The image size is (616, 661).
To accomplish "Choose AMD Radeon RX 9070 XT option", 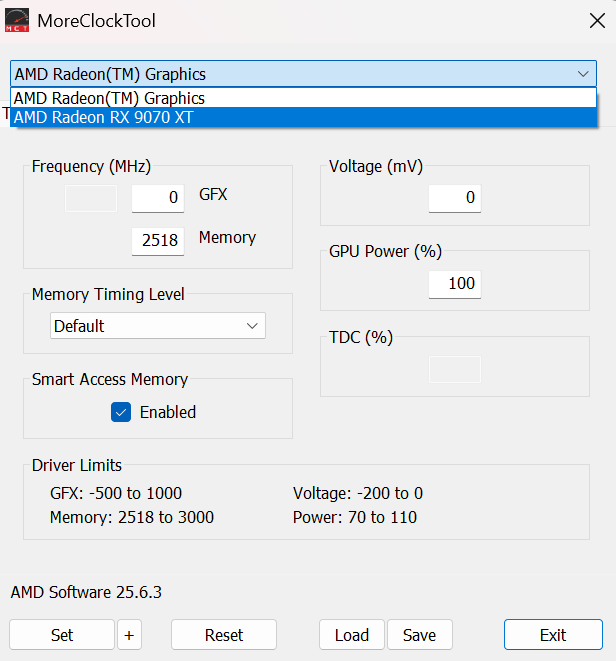I will [x=303, y=117].
